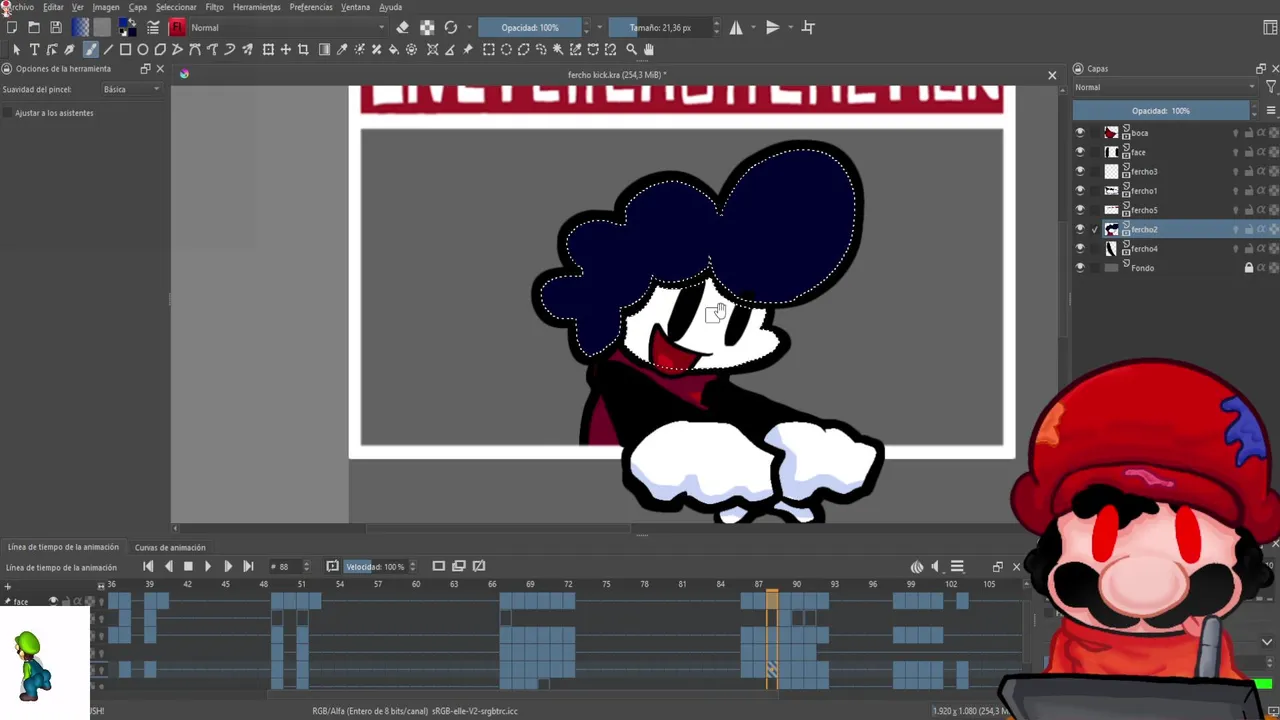
Task: Hide the Fondo layer
Action: [1079, 268]
